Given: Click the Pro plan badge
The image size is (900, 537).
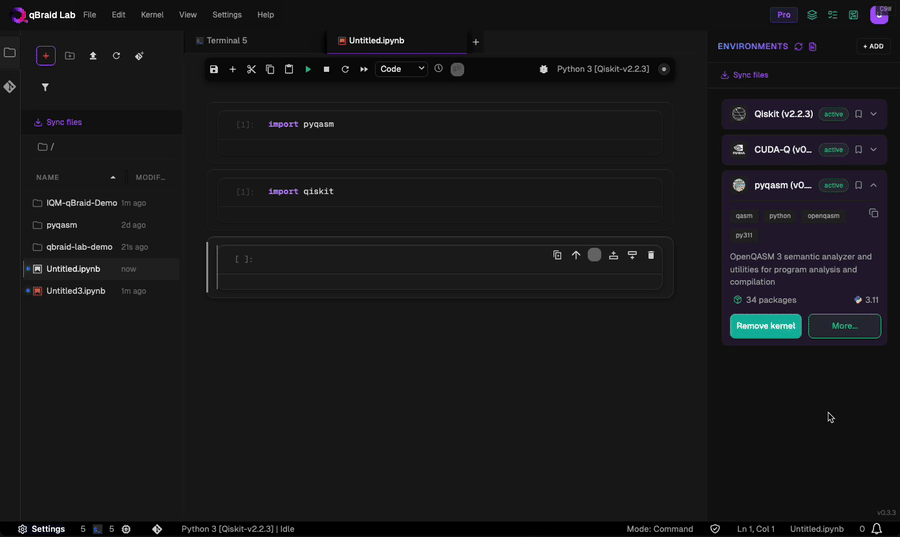Looking at the screenshot, I should tap(783, 15).
